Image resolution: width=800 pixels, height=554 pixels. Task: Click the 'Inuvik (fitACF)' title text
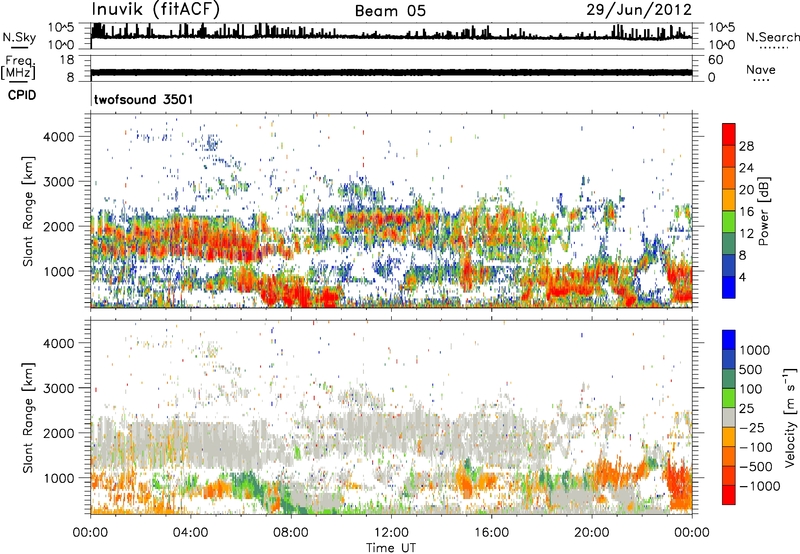click(x=156, y=10)
